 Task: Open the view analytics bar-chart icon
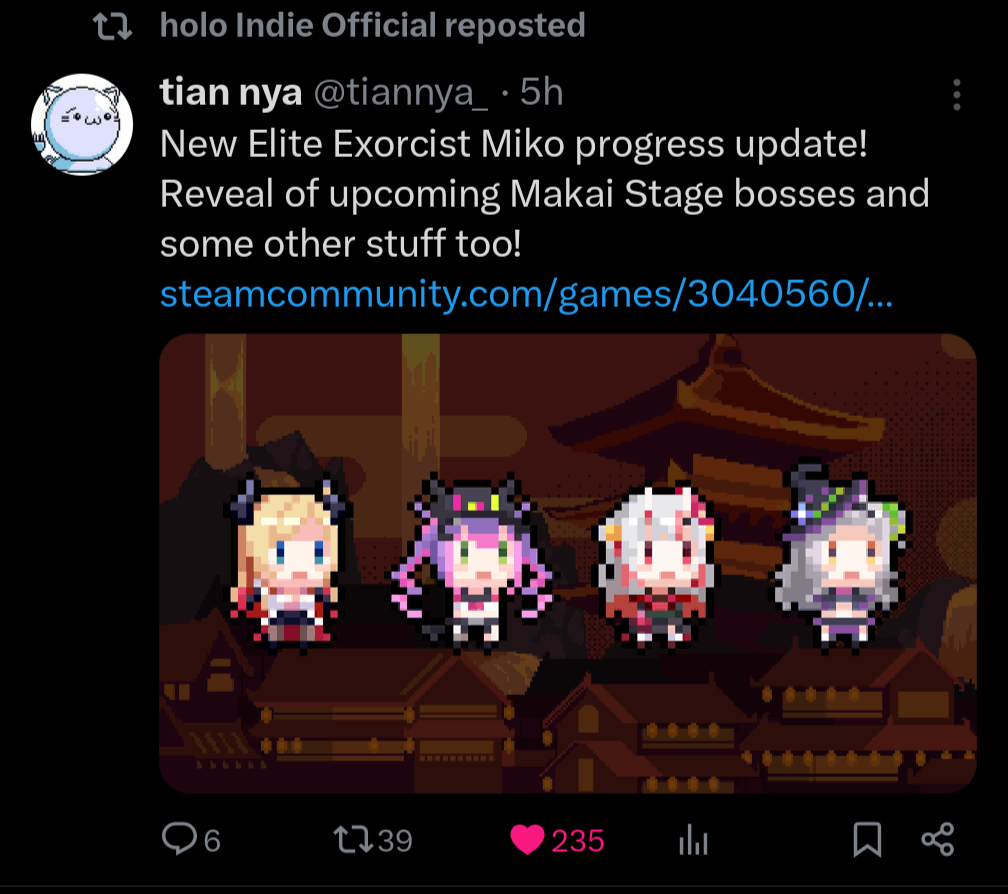click(x=693, y=840)
